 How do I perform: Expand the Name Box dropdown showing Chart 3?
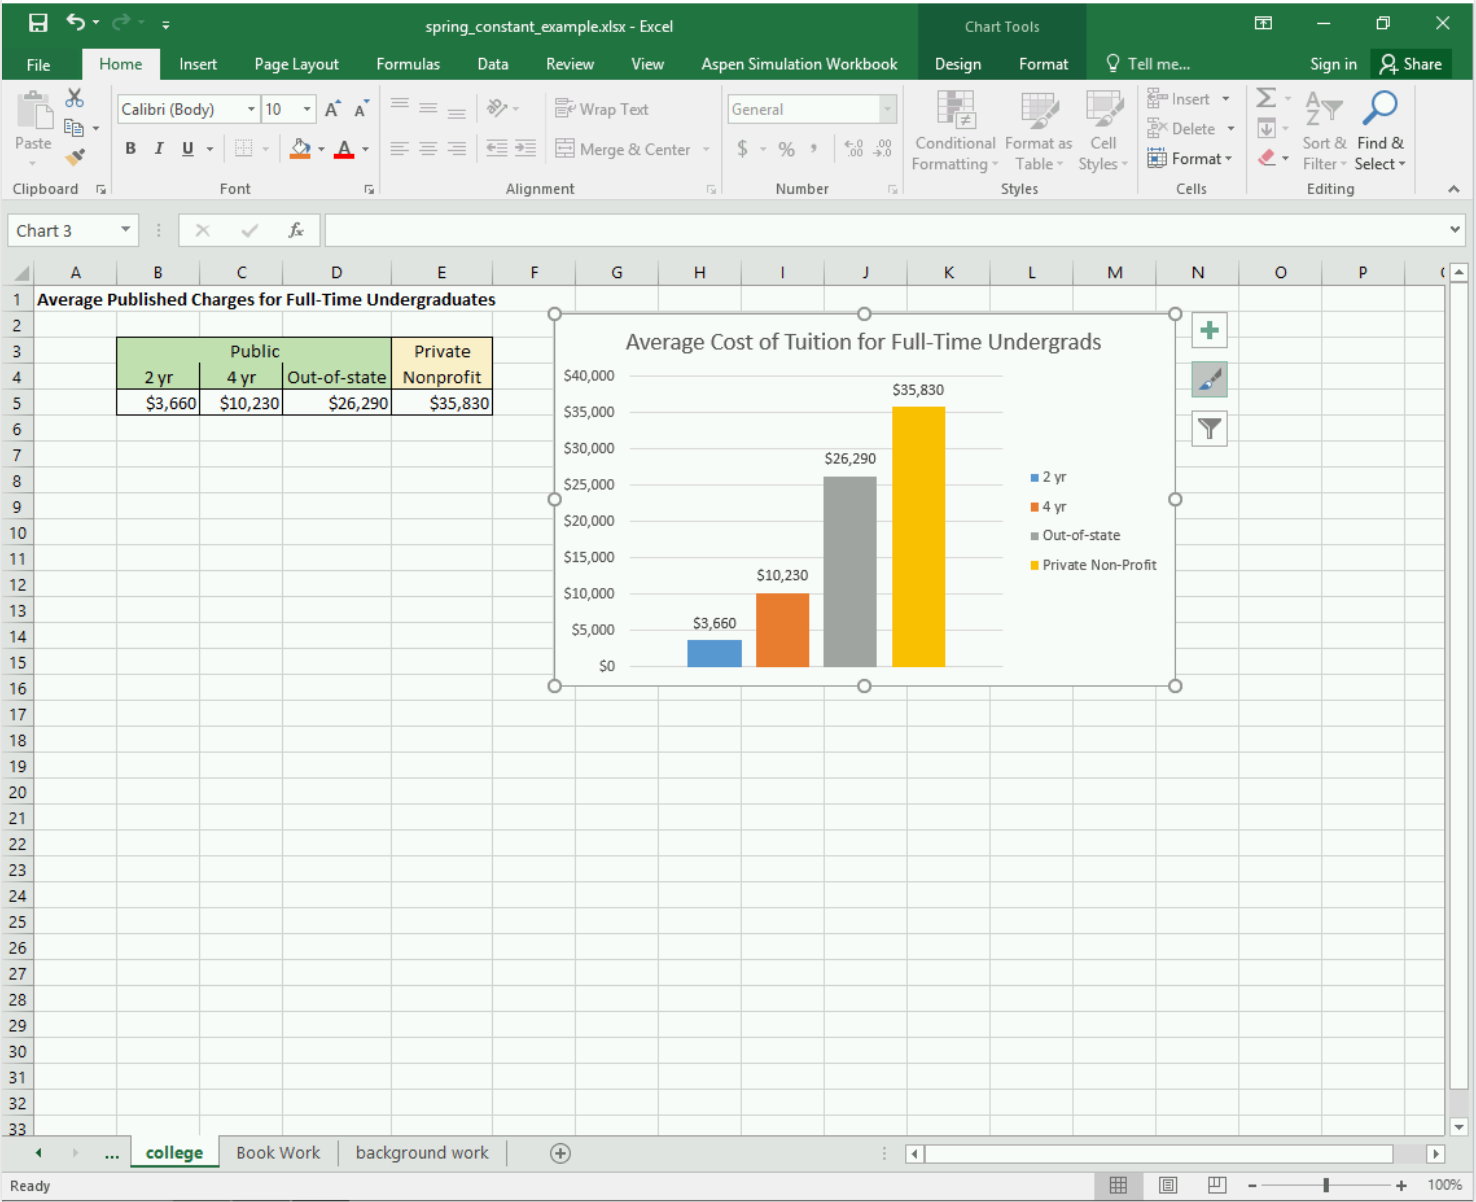[125, 230]
